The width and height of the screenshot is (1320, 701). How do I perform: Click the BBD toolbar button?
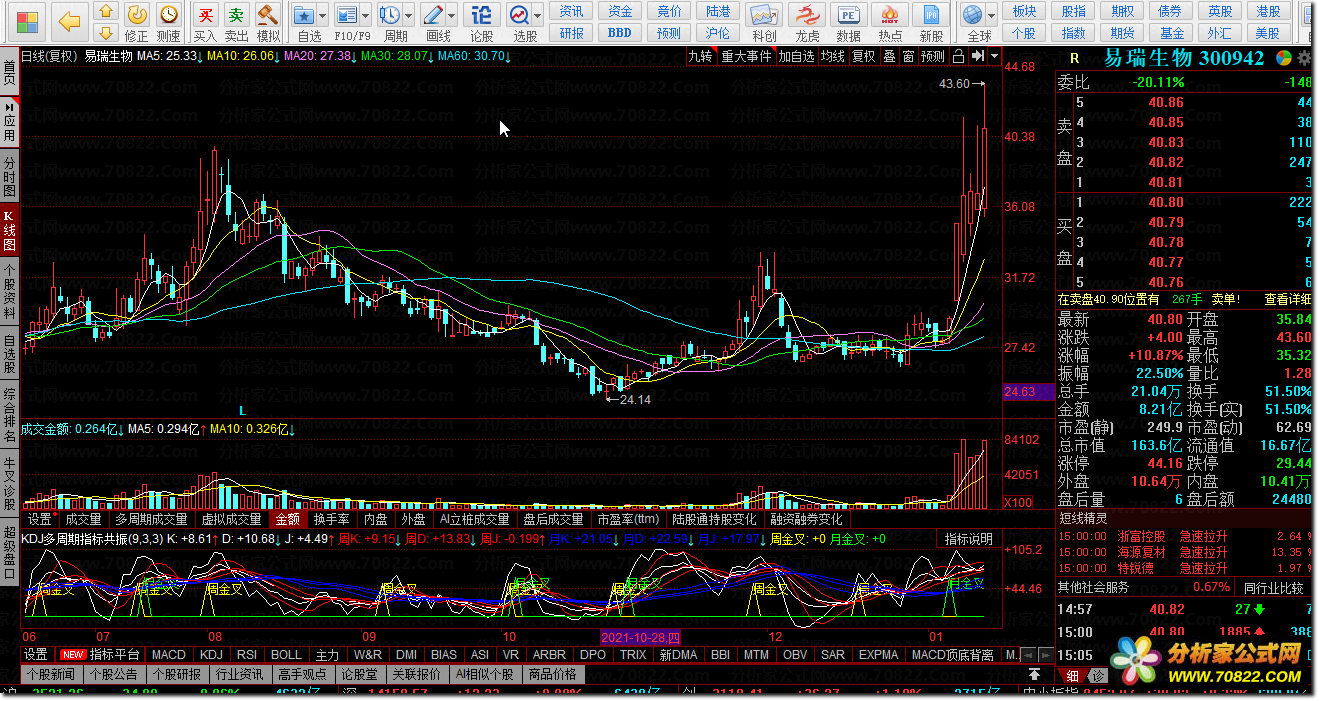tap(620, 33)
